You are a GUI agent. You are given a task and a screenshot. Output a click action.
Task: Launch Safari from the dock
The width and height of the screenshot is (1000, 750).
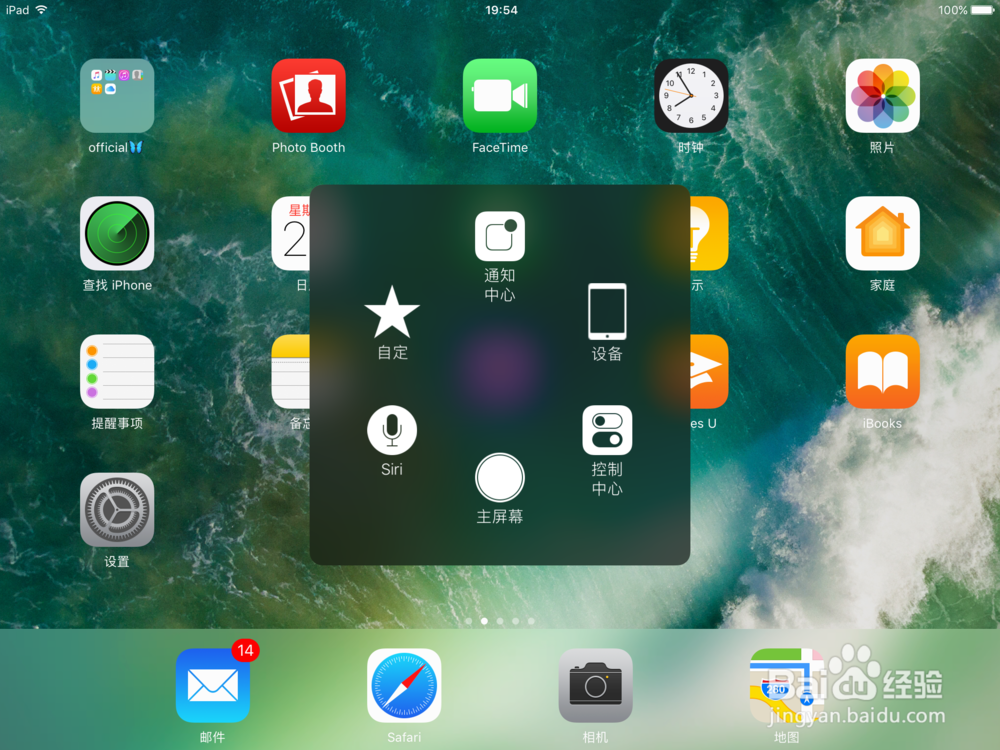(404, 686)
